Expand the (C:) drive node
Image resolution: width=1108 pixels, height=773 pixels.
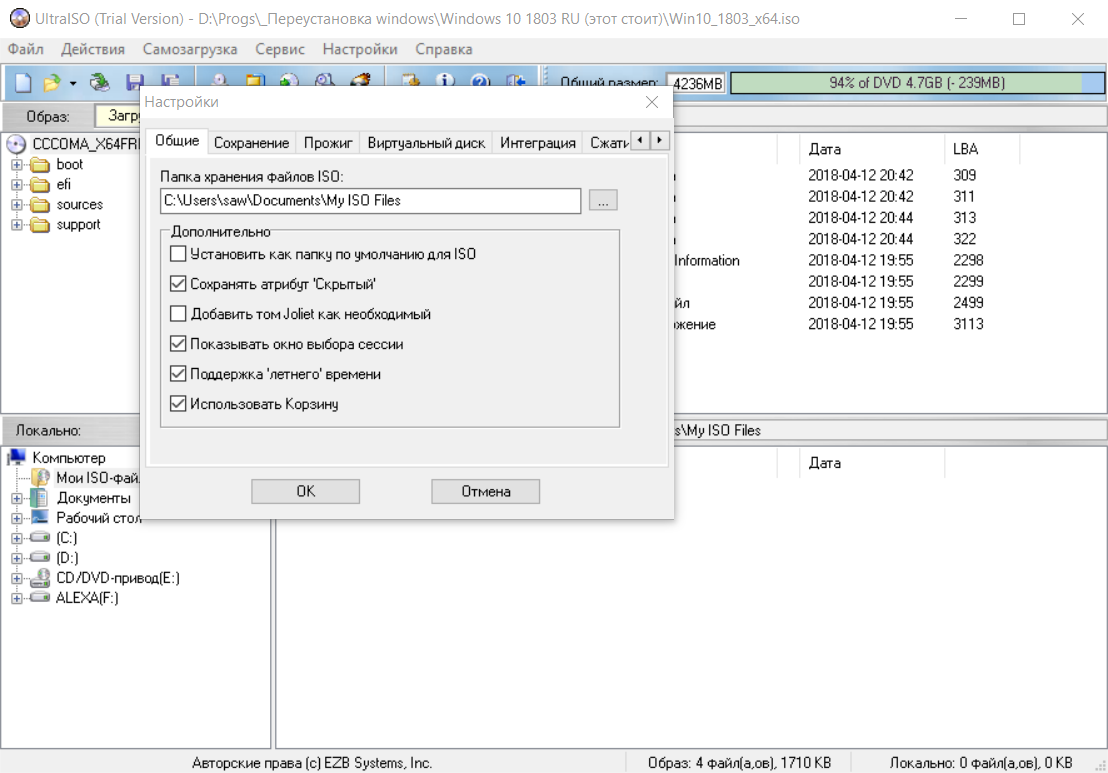pos(17,538)
